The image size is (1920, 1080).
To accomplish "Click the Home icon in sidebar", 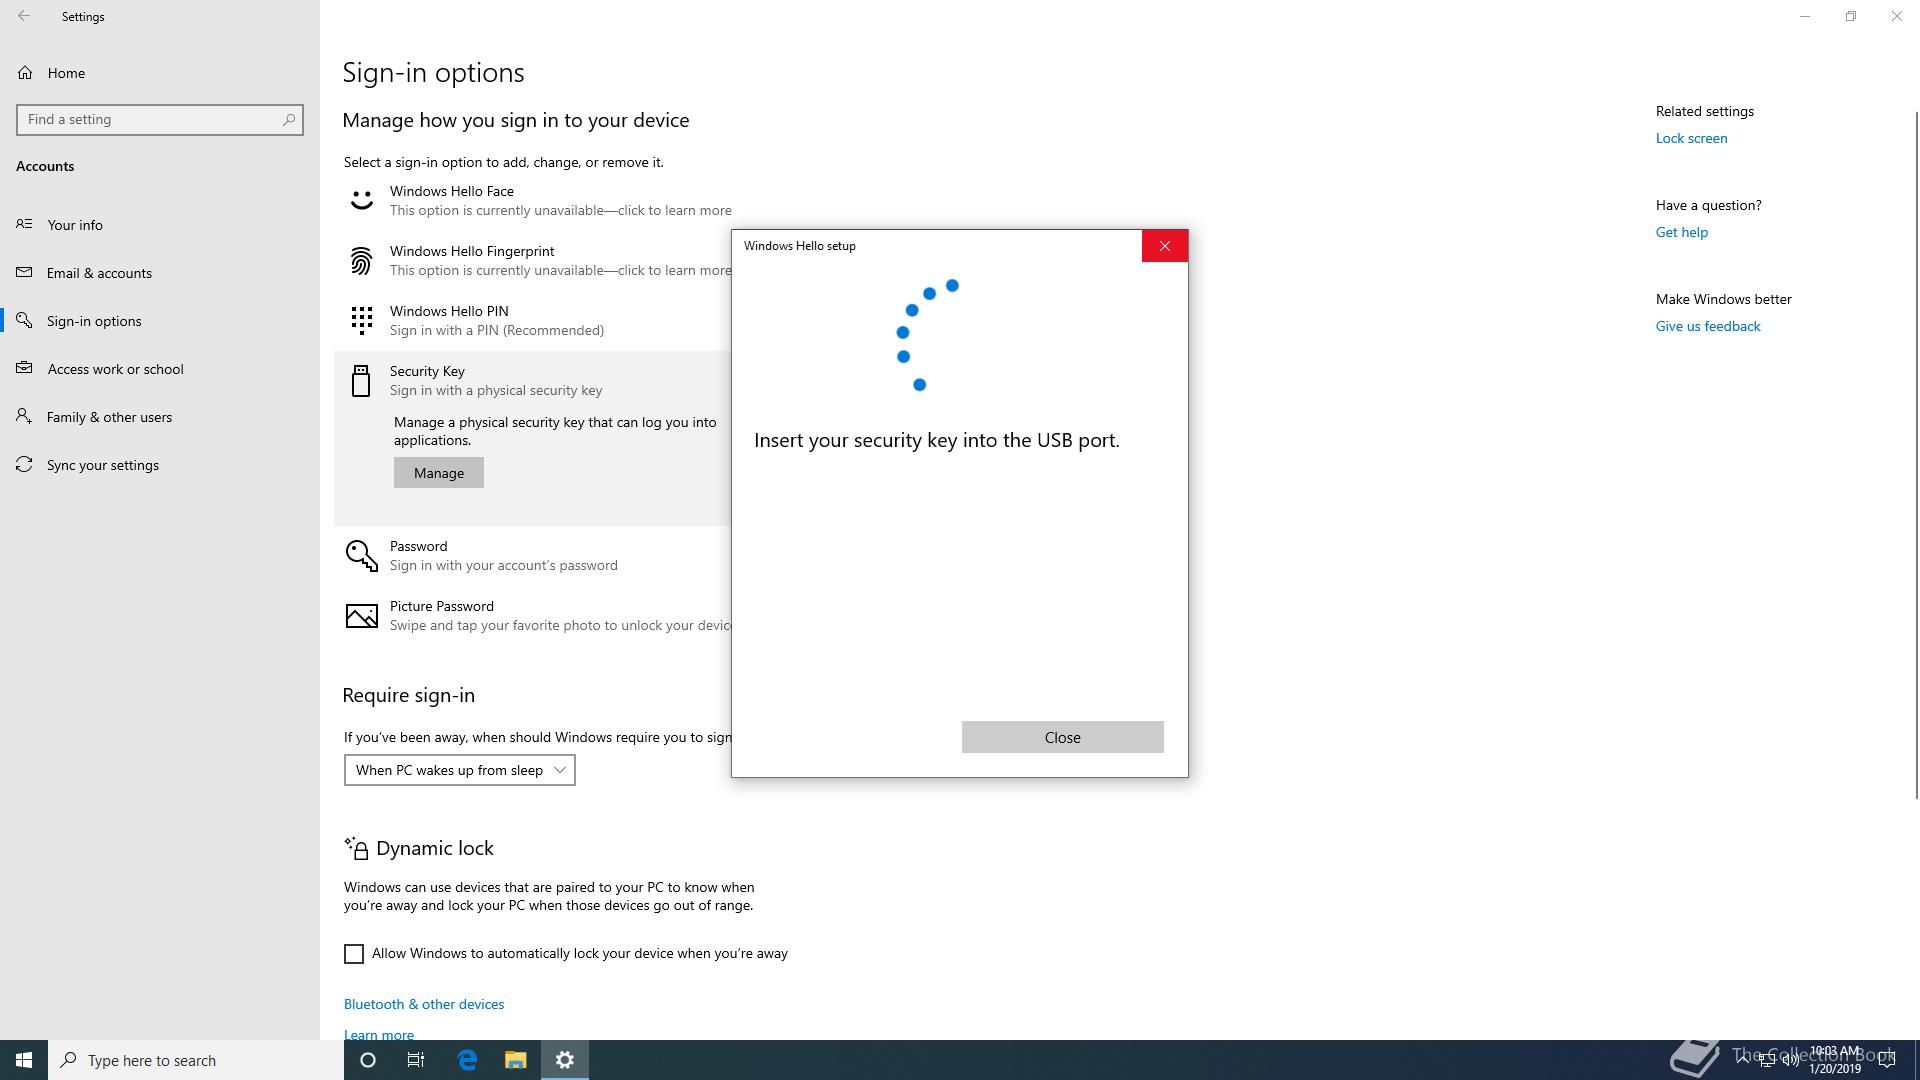I will pos(25,73).
